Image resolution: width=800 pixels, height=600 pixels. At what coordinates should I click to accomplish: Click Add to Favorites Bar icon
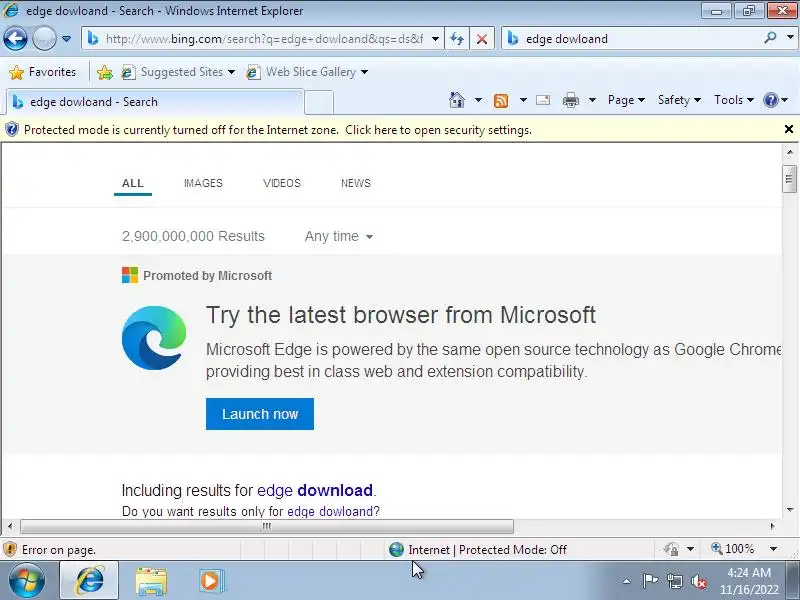(x=105, y=72)
